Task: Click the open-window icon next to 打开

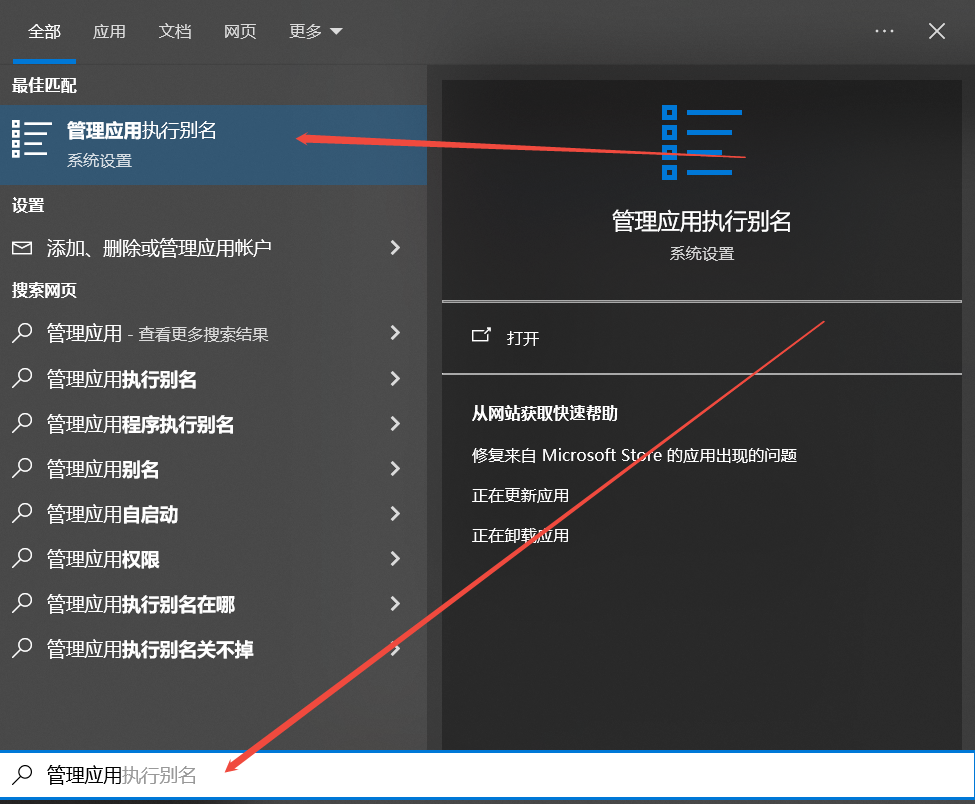Action: tap(481, 335)
